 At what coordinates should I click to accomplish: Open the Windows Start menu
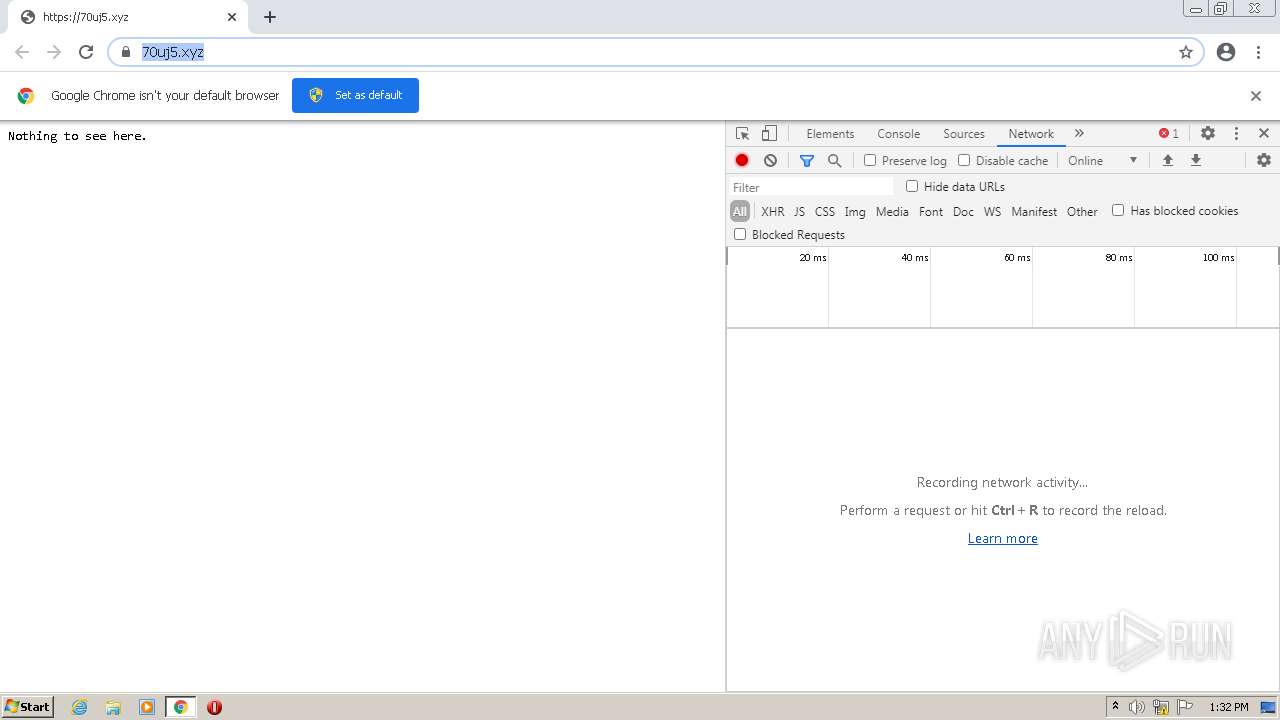pos(27,707)
